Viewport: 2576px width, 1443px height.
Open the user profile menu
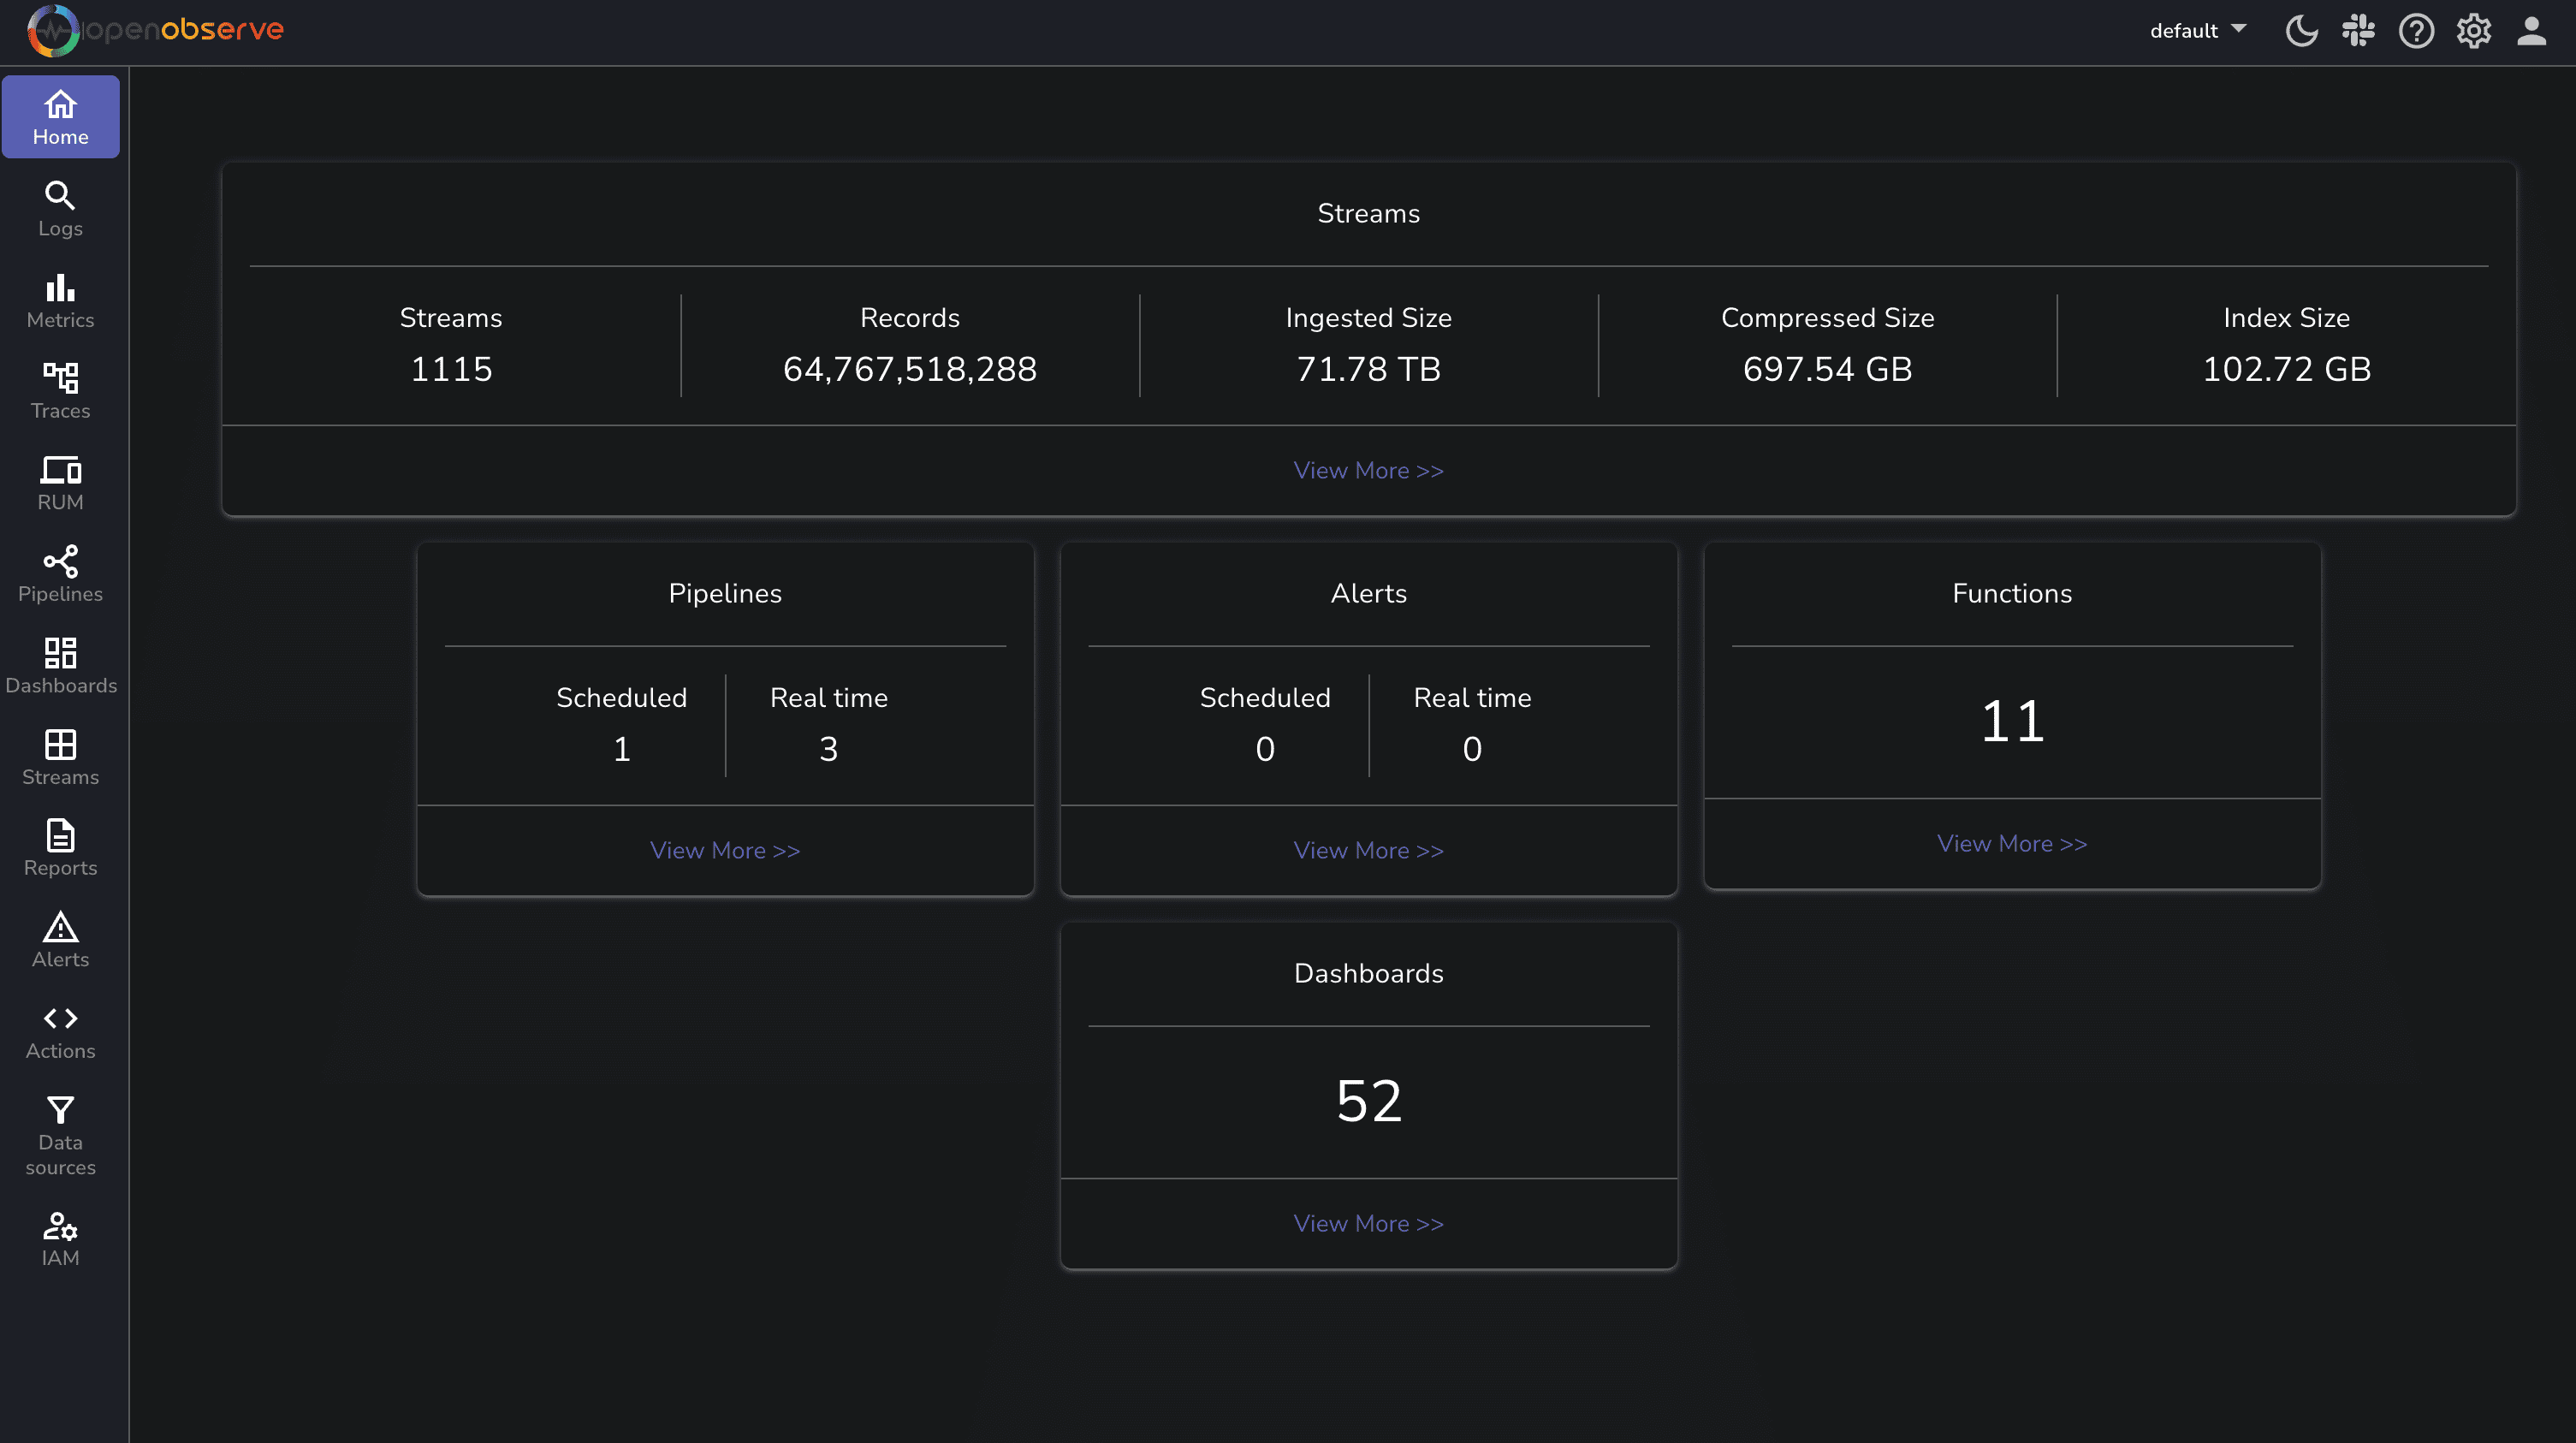(2531, 31)
